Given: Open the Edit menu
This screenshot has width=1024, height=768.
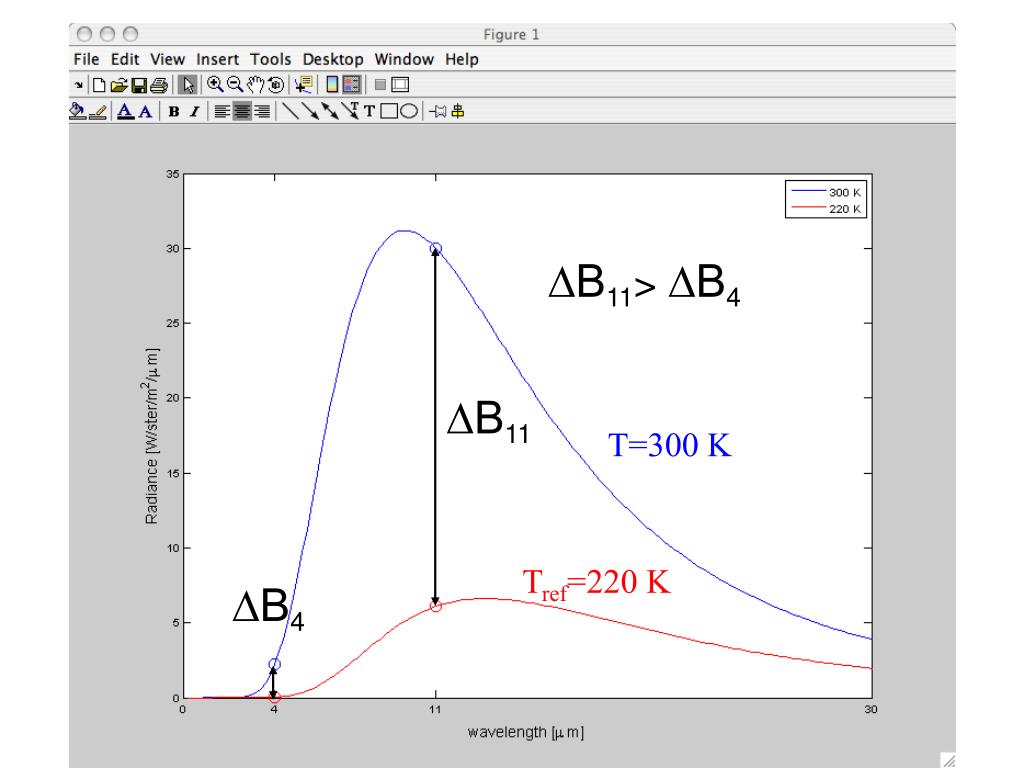Looking at the screenshot, I should 125,59.
